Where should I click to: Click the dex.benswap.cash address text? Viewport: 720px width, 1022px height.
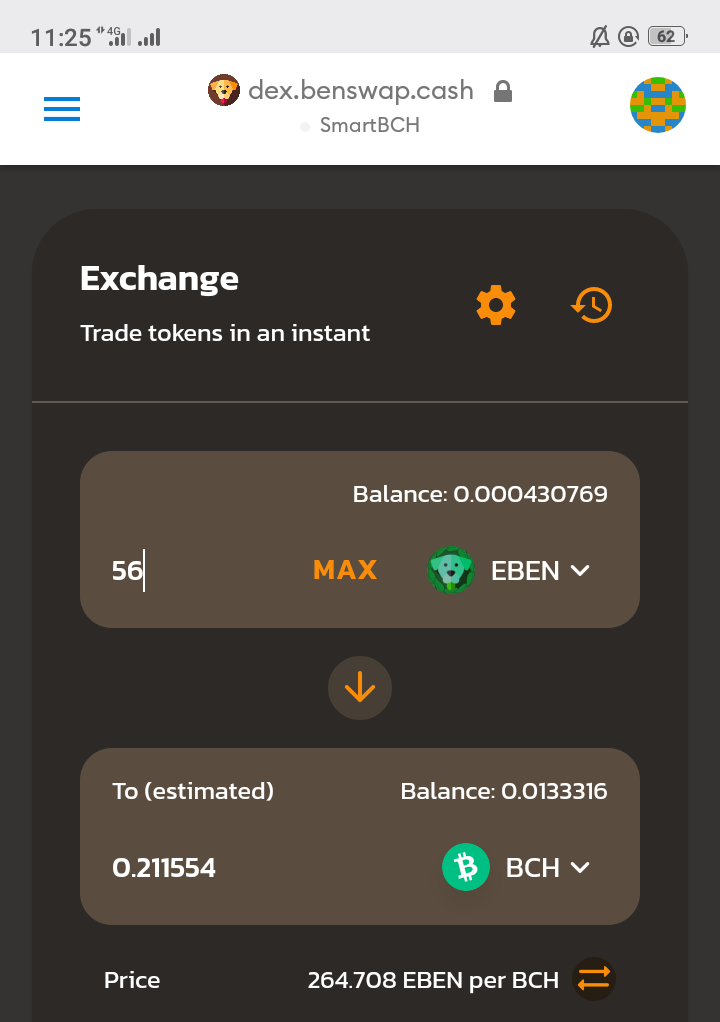[x=361, y=90]
